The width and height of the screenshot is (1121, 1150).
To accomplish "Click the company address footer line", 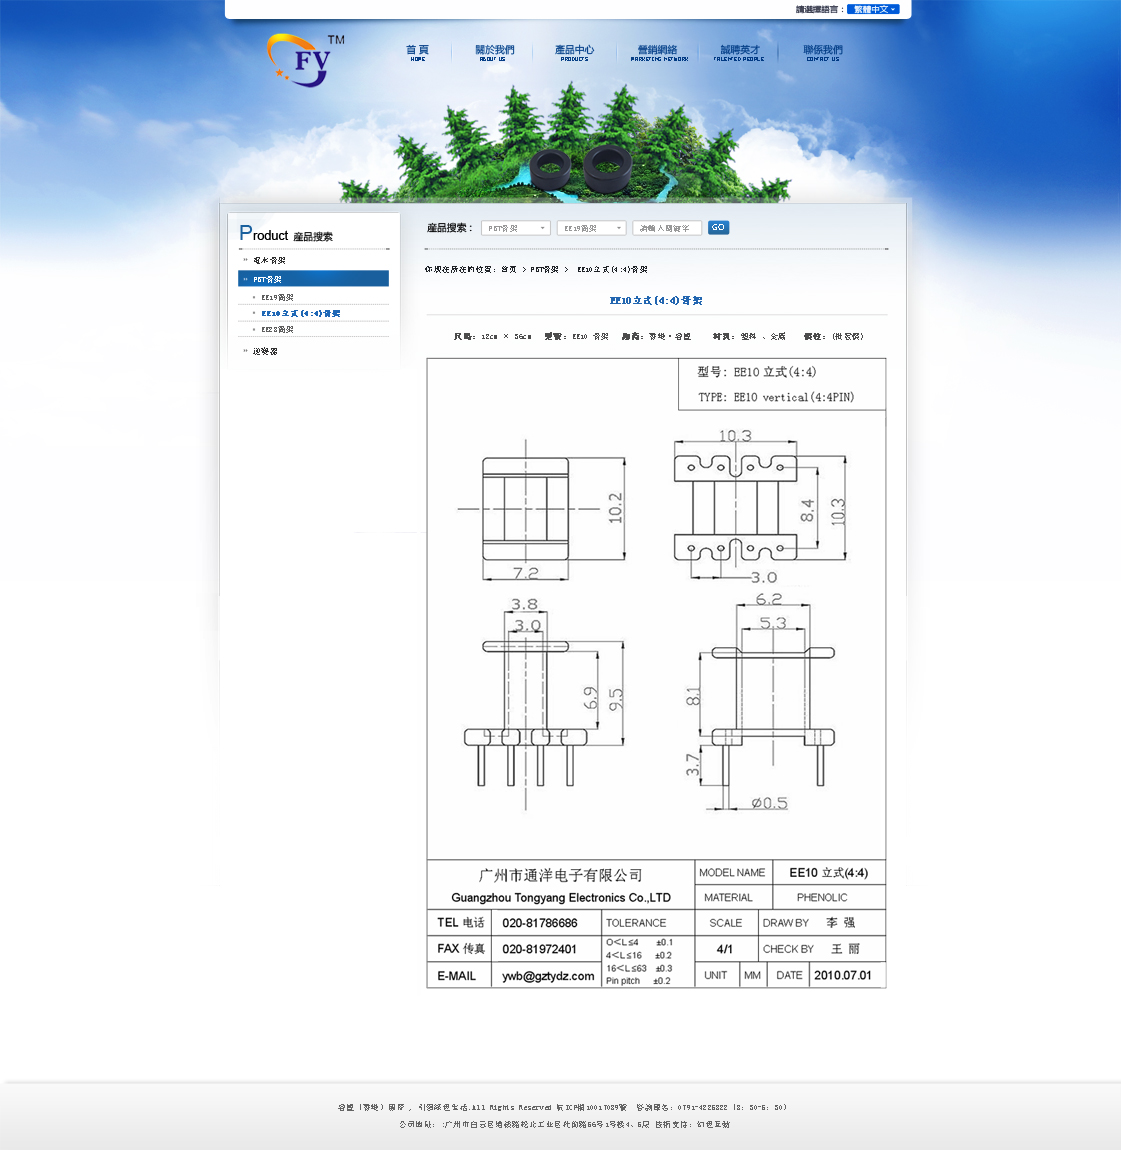I will [564, 1124].
